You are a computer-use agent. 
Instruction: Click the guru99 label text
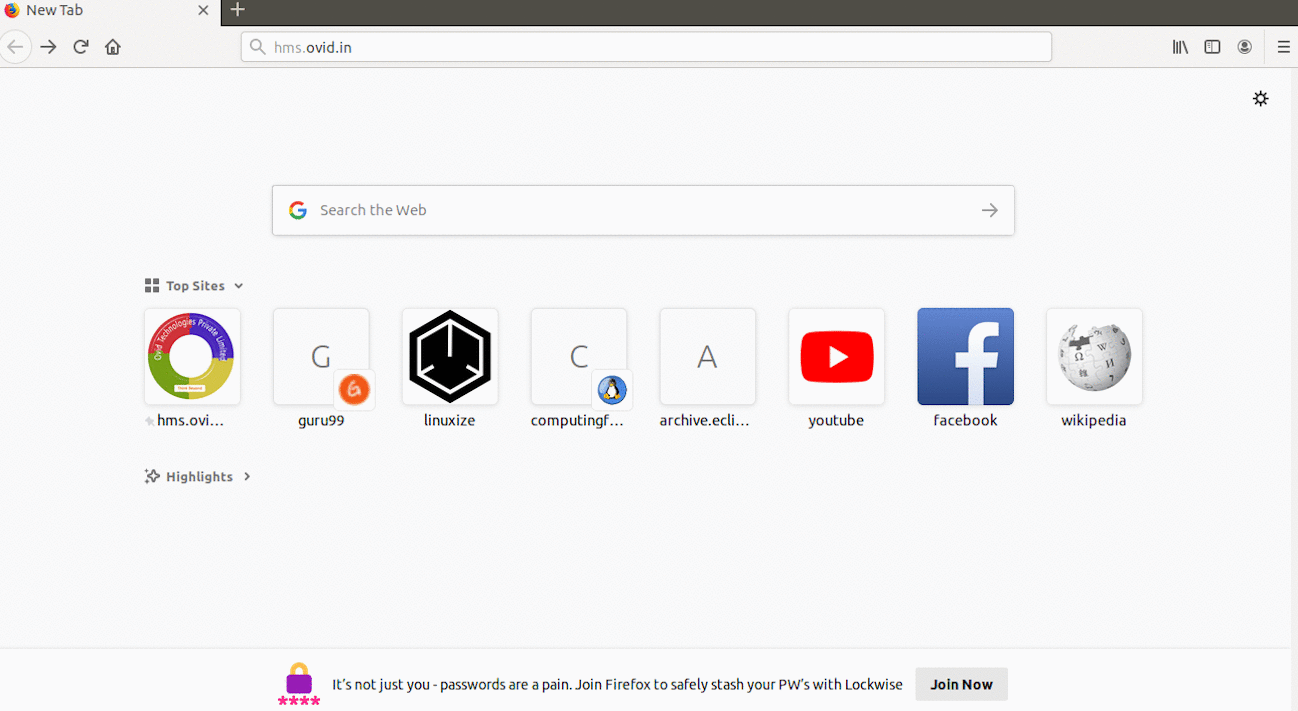[321, 421]
